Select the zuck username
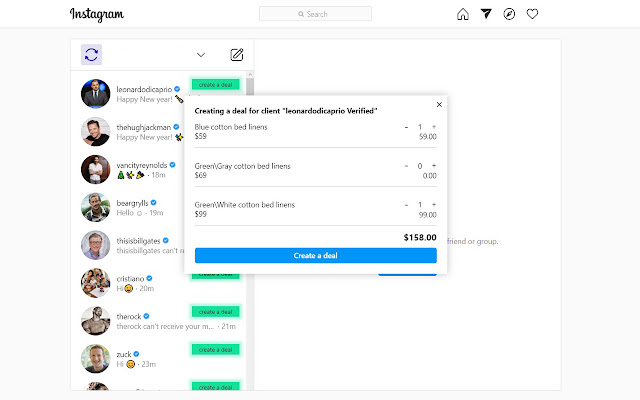Screen dimensions: 640x400 click(x=124, y=354)
